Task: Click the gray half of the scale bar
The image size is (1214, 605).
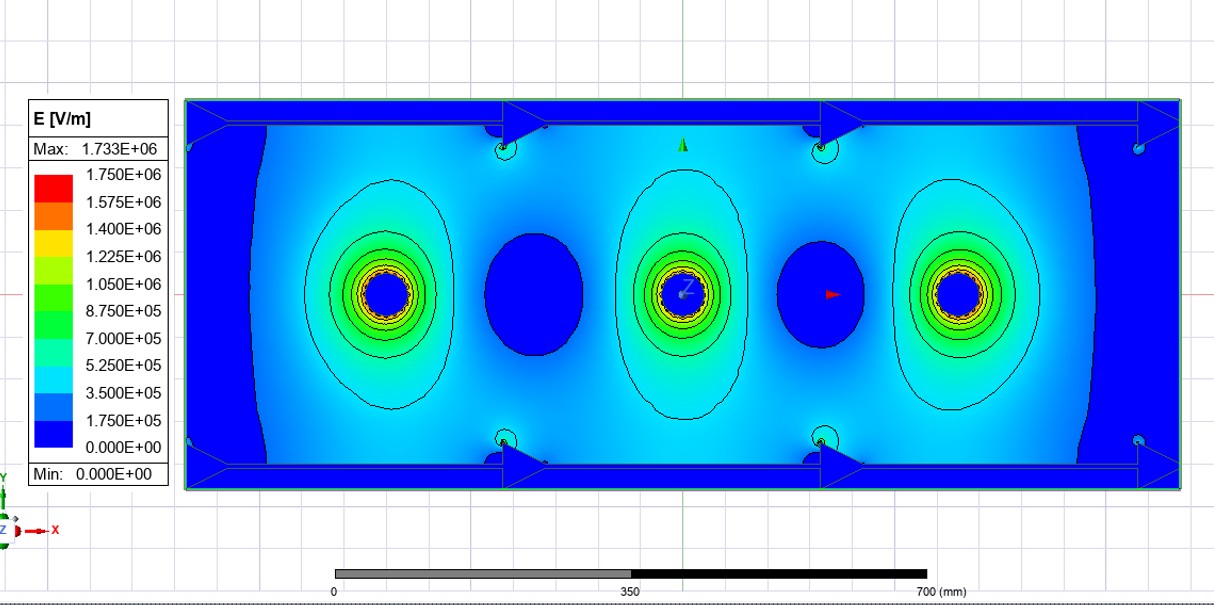Action: click(482, 574)
